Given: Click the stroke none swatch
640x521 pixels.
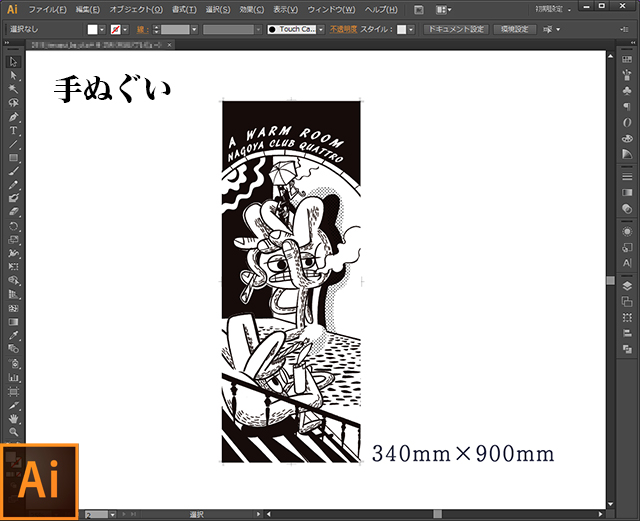Looking at the screenshot, I should [116, 29].
